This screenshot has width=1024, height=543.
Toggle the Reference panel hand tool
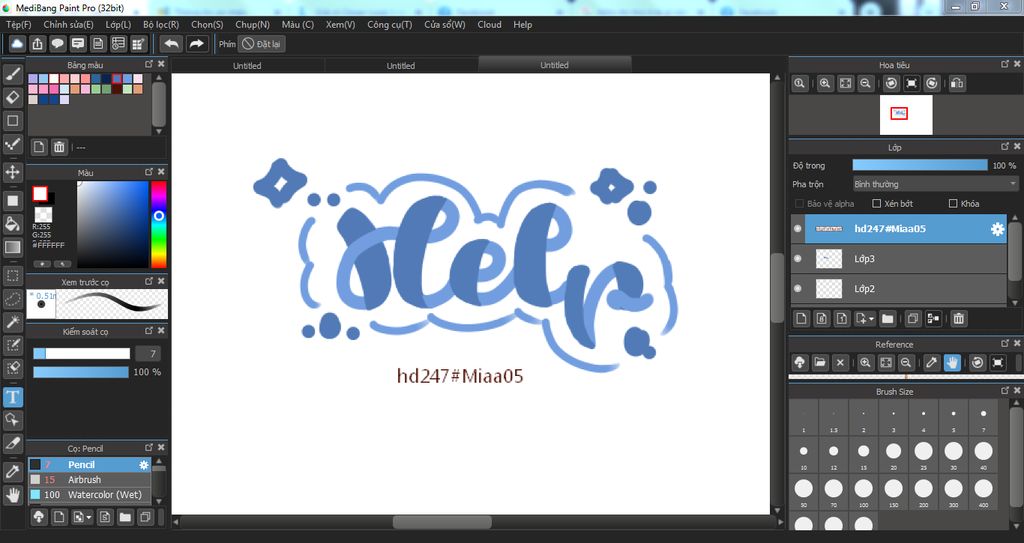[x=952, y=363]
